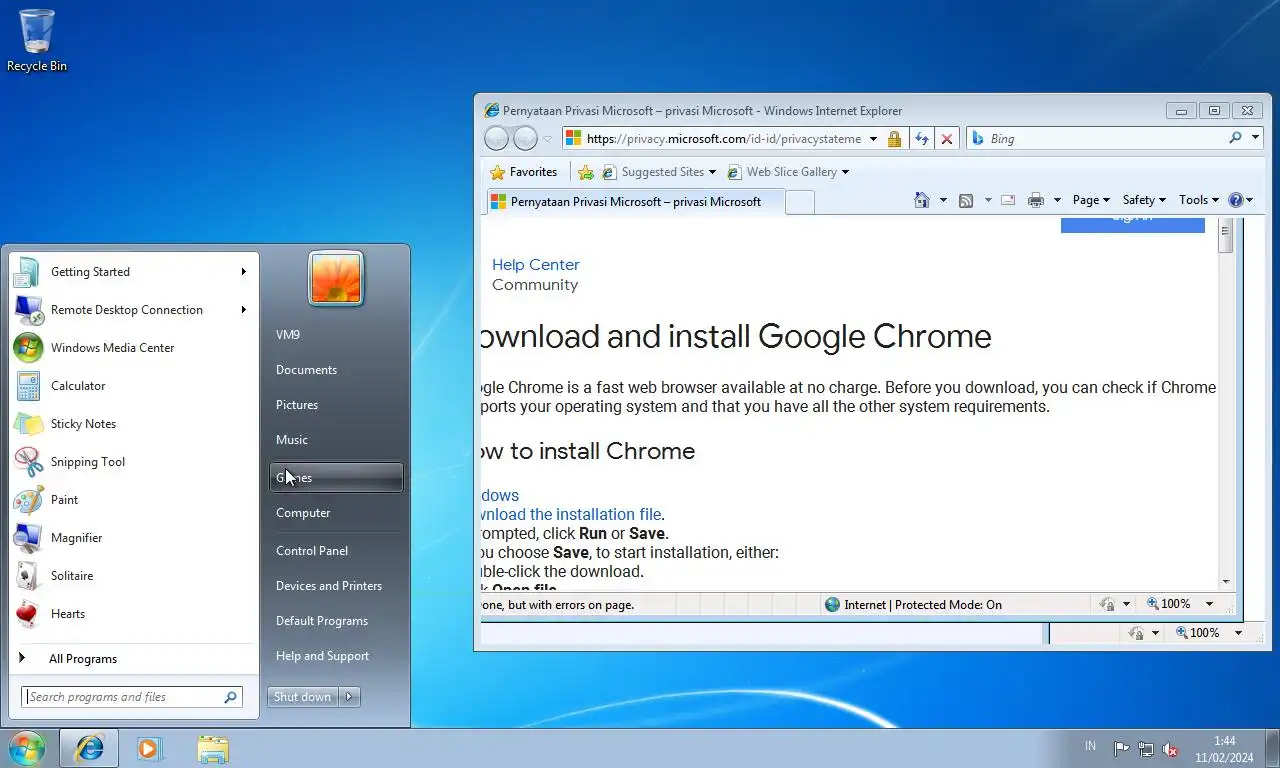Open Devices and Printers

pos(336,586)
